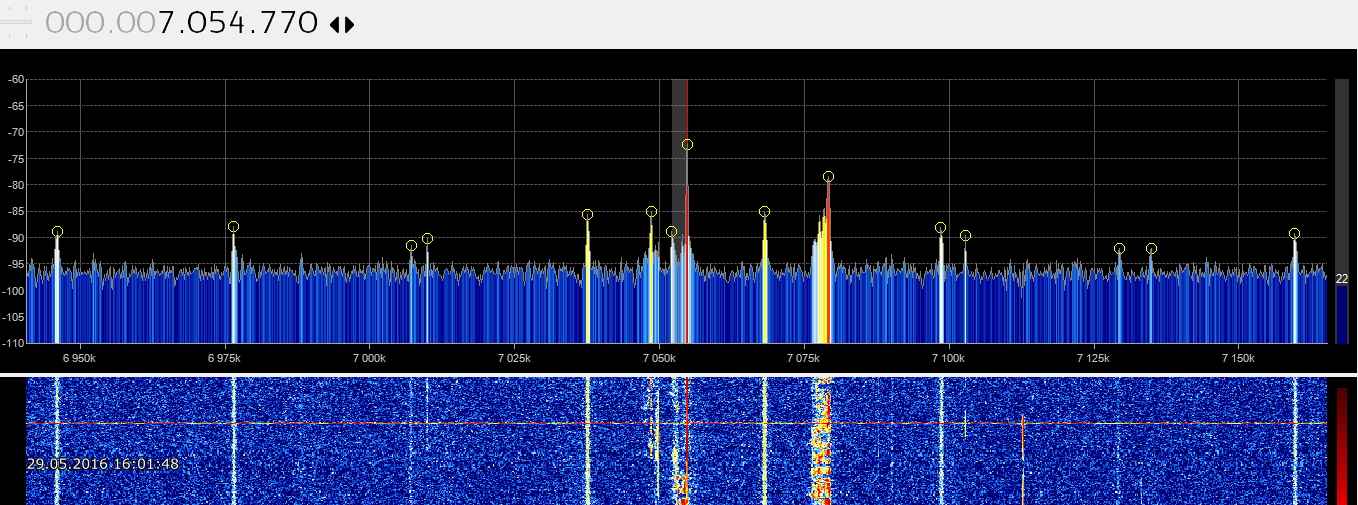Click the -90 dB scale label

coord(15,238)
